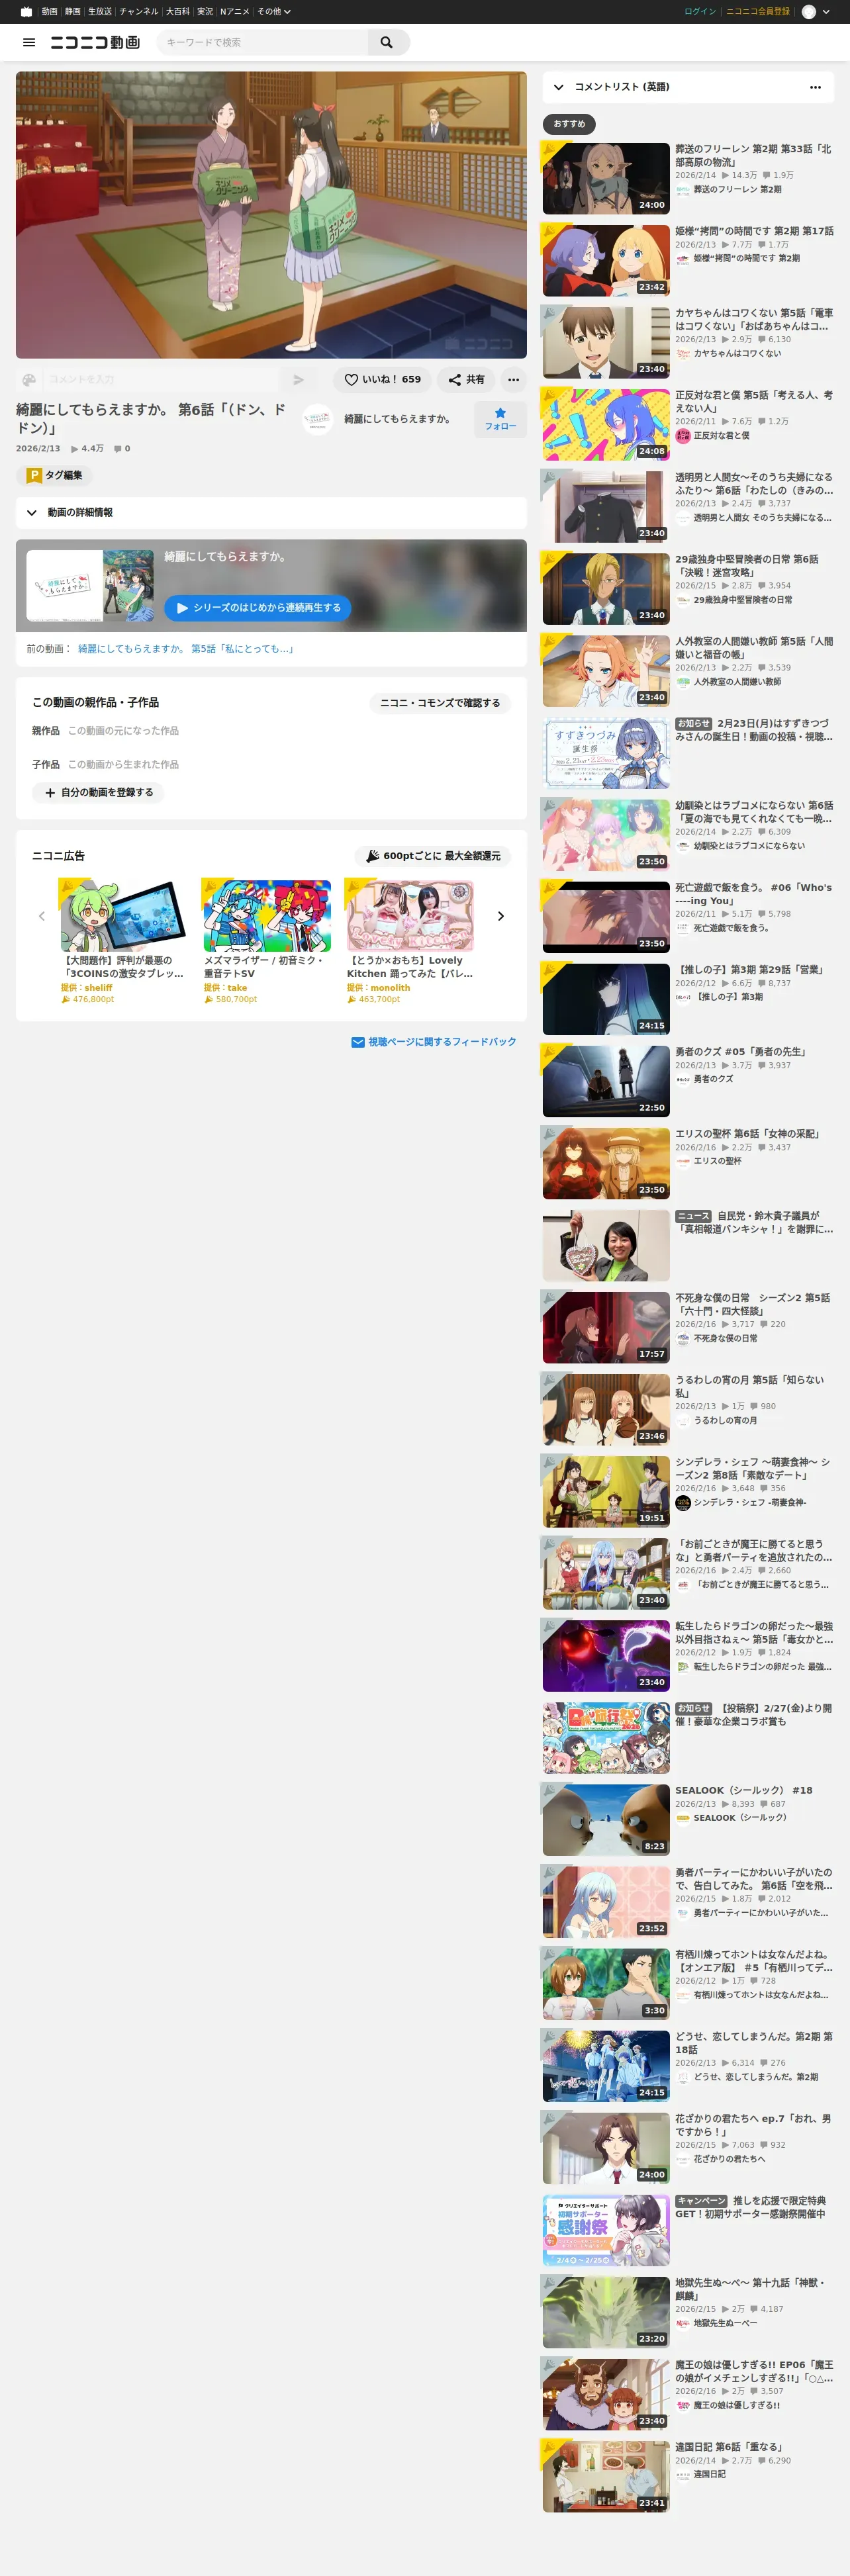Click the next arrow of the ad carousel
The image size is (850, 2576).
[501, 916]
